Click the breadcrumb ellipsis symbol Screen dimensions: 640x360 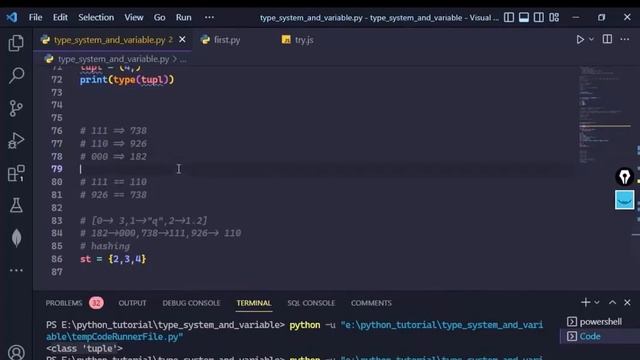click(x=183, y=60)
